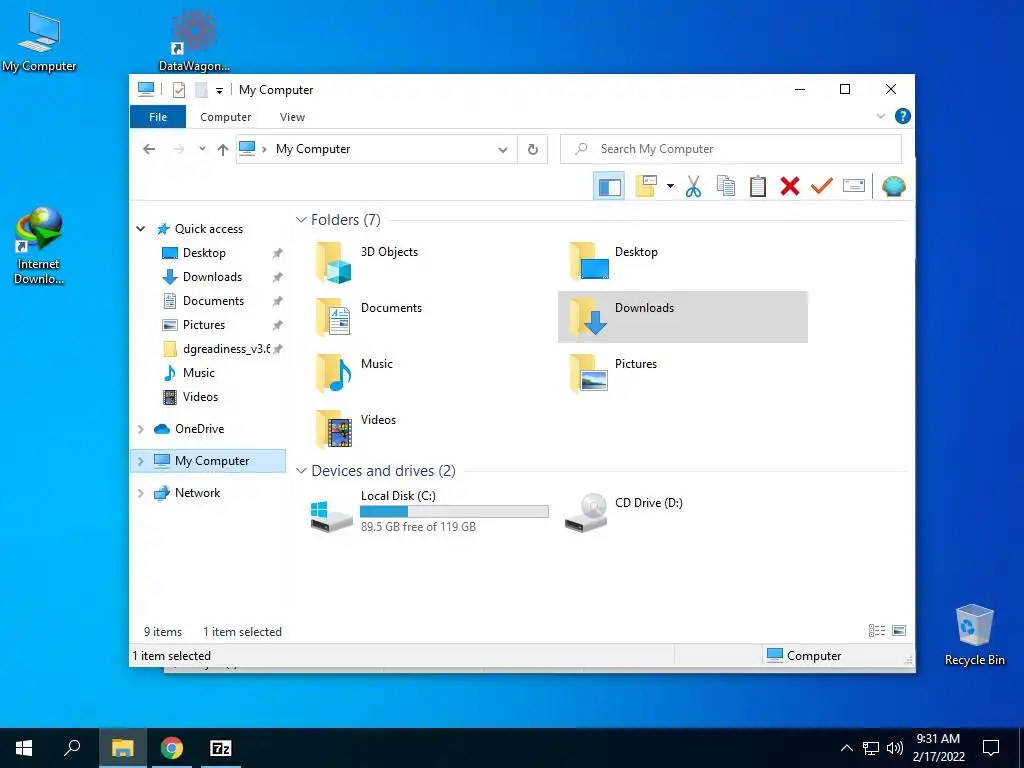1024x768 pixels.
Task: Open the Windows Start button
Action: 24,748
